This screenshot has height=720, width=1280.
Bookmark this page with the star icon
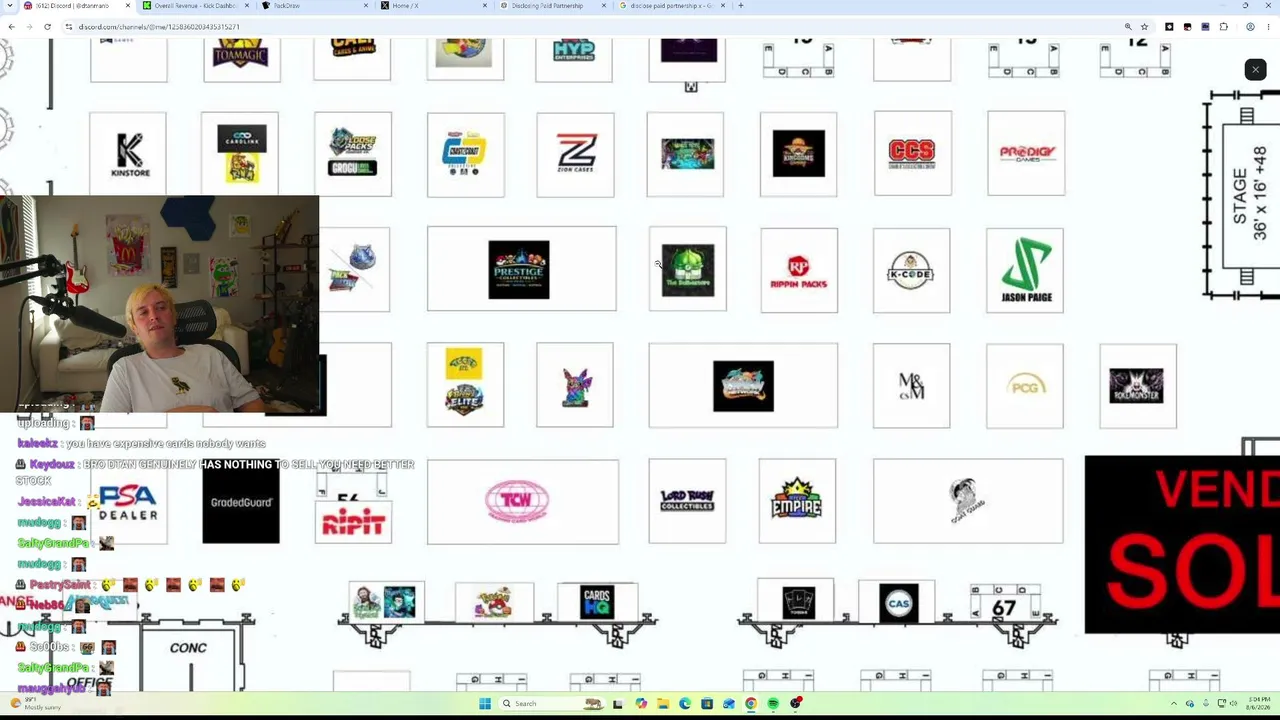(x=1144, y=27)
